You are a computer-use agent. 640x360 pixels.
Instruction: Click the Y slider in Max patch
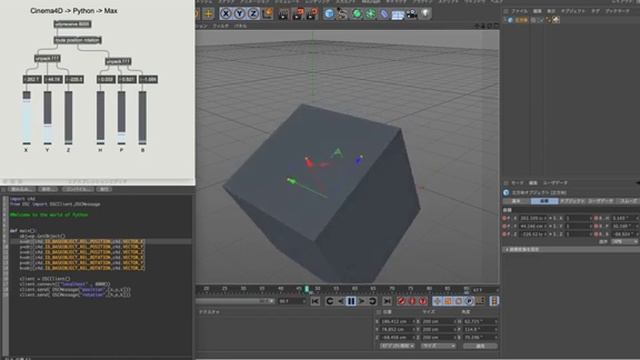[48, 118]
